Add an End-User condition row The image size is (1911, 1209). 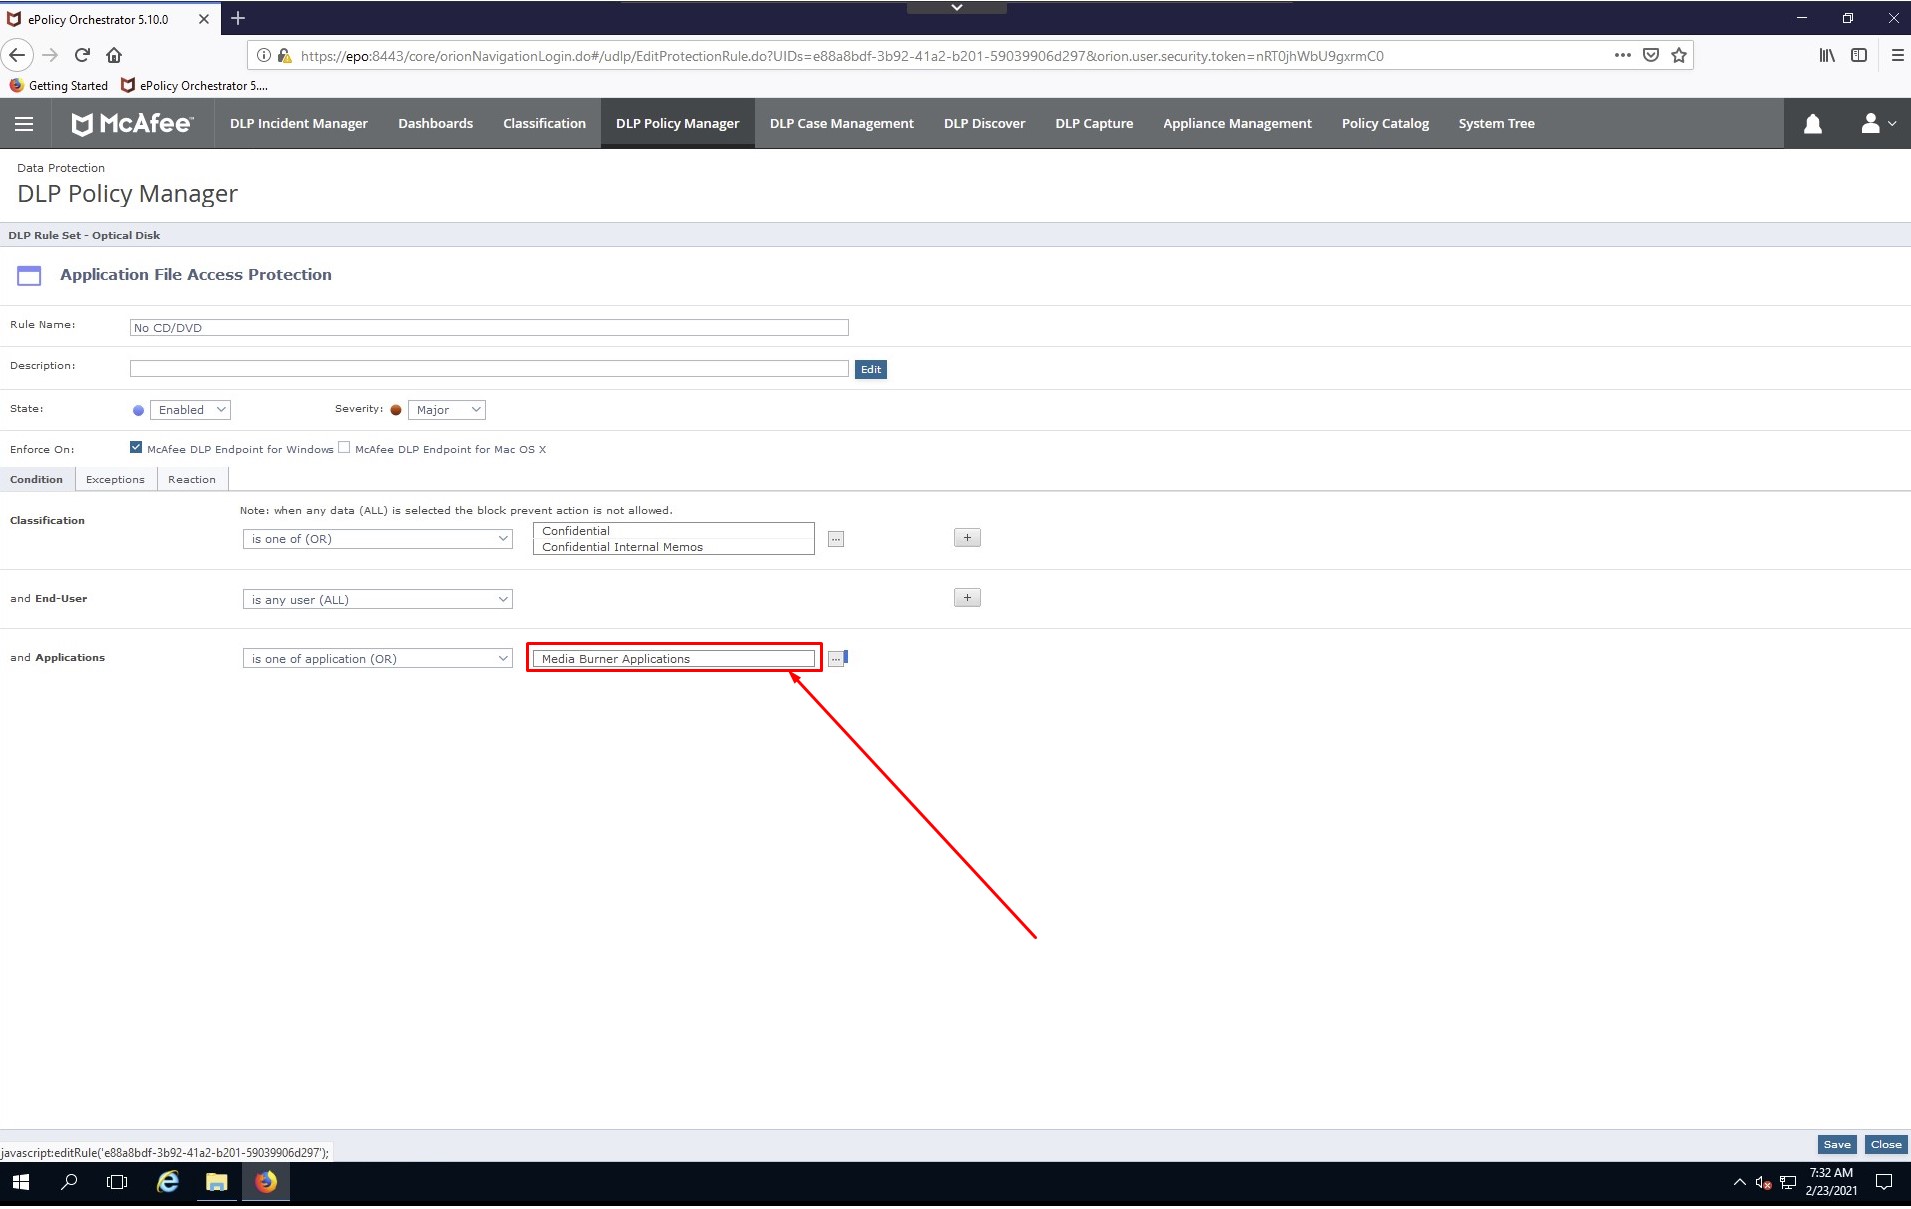(x=967, y=598)
